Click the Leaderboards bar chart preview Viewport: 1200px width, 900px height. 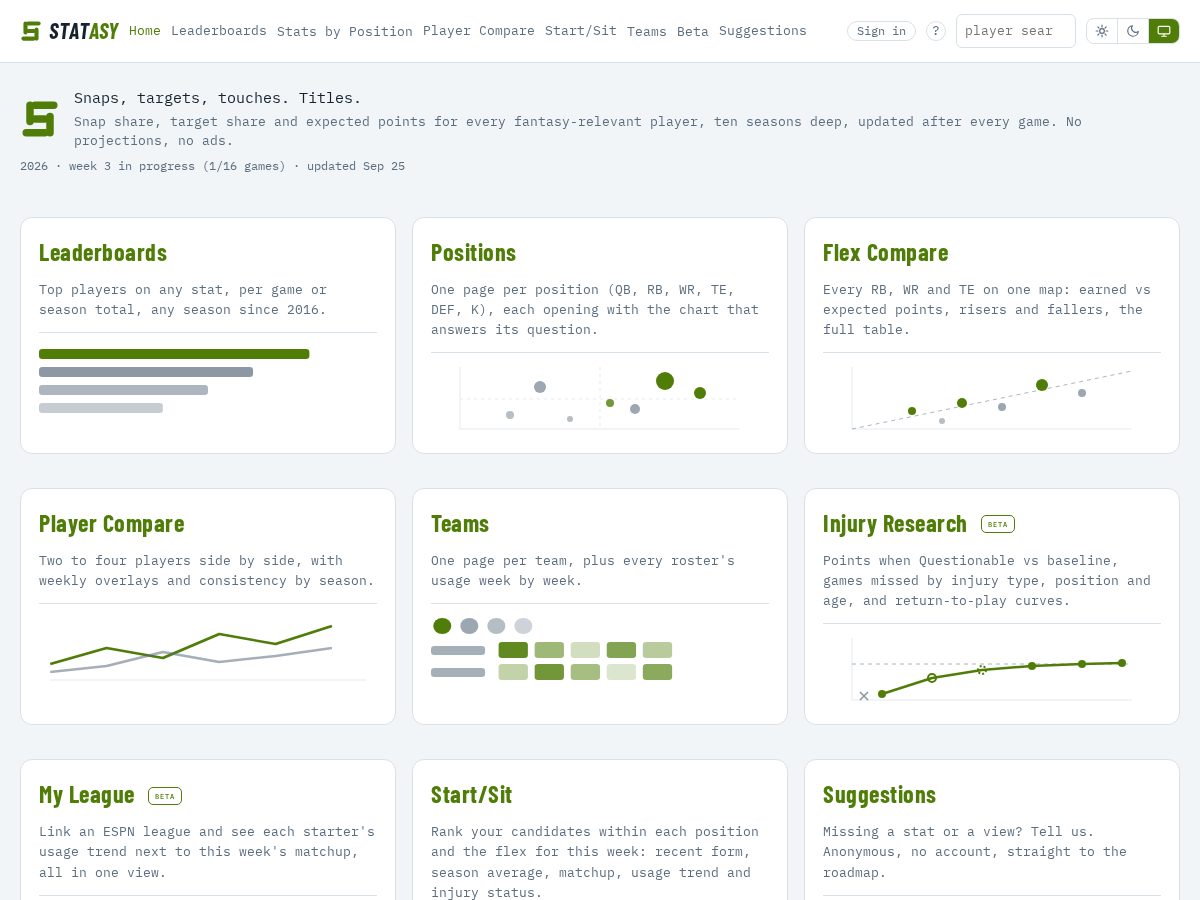point(174,381)
